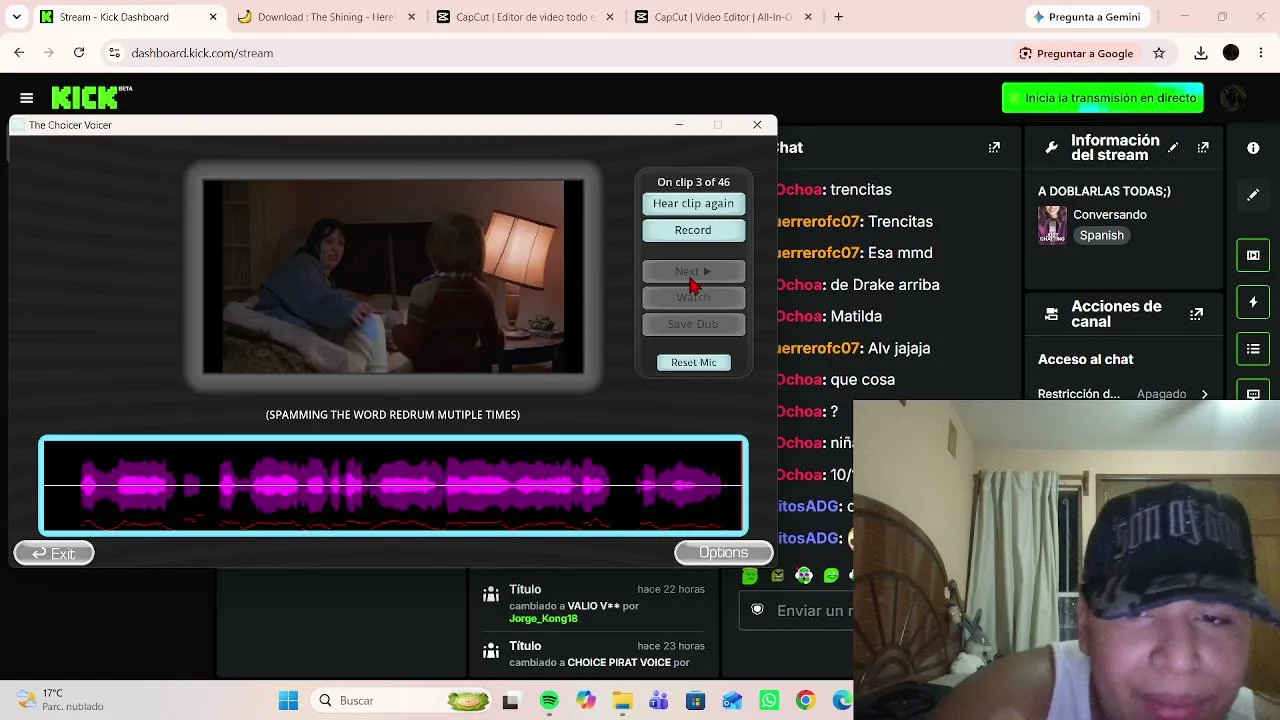Open the user avatar in Kick header
This screenshot has width=1280, height=720.
click(x=1233, y=98)
